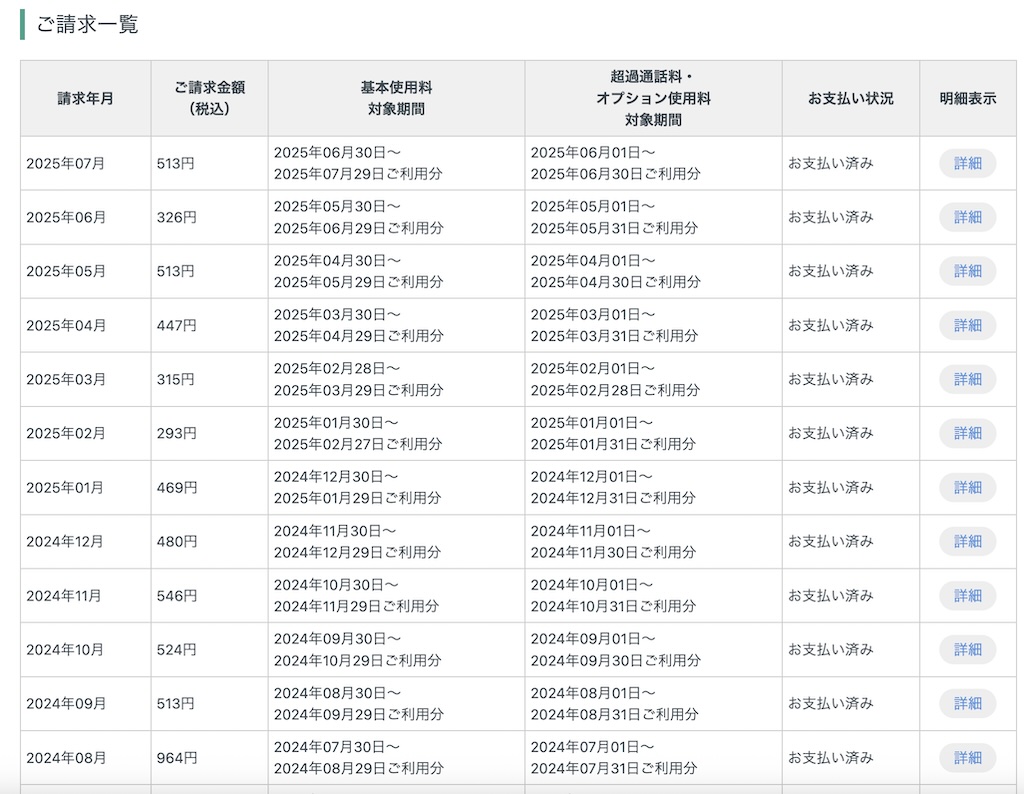This screenshot has width=1024, height=794.
Task: Click 513円 amount in 2025年05月 row
Action: [176, 272]
